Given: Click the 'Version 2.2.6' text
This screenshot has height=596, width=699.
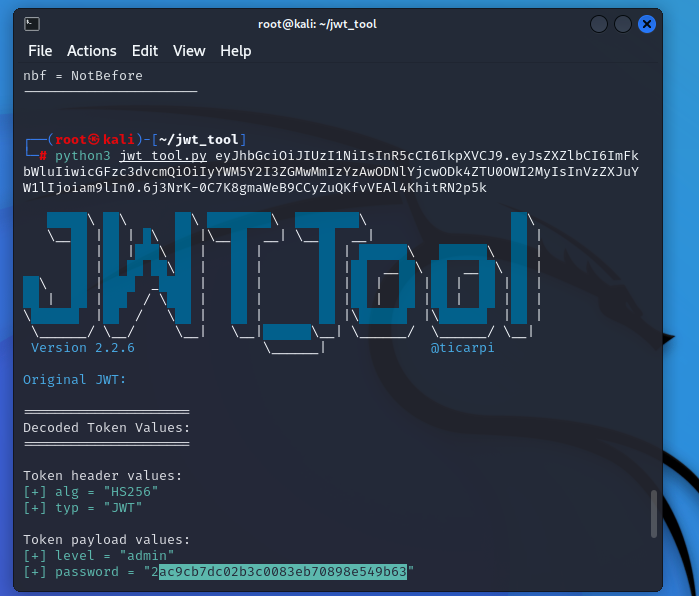Looking at the screenshot, I should (x=83, y=348).
